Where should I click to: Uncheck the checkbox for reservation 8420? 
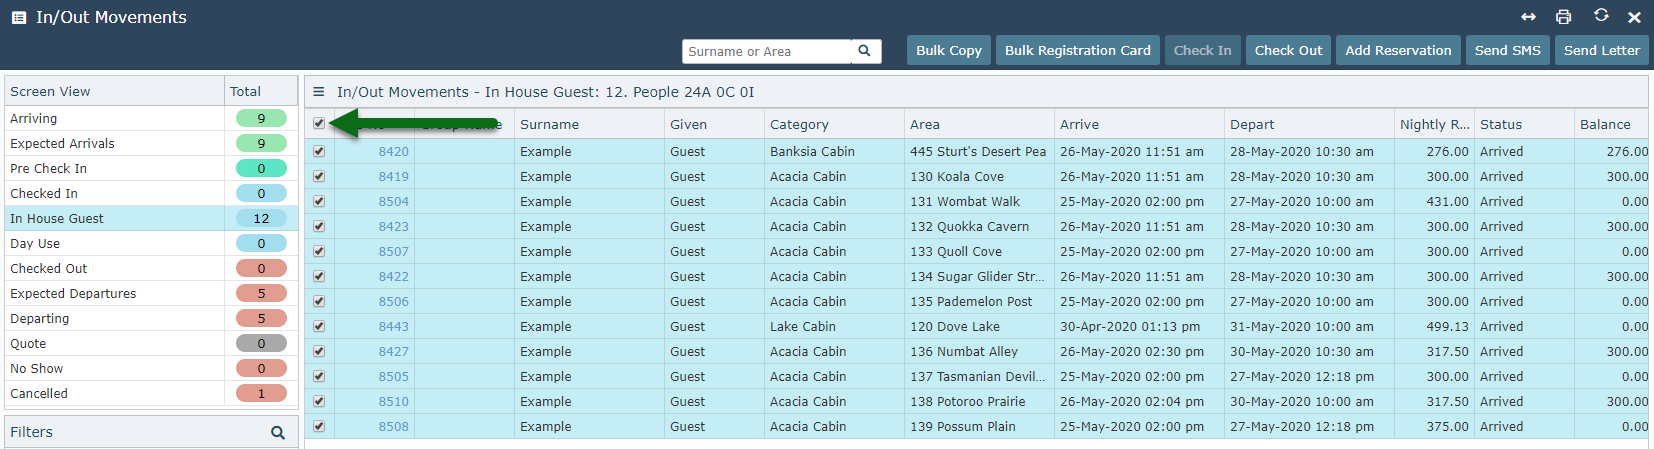coord(319,152)
